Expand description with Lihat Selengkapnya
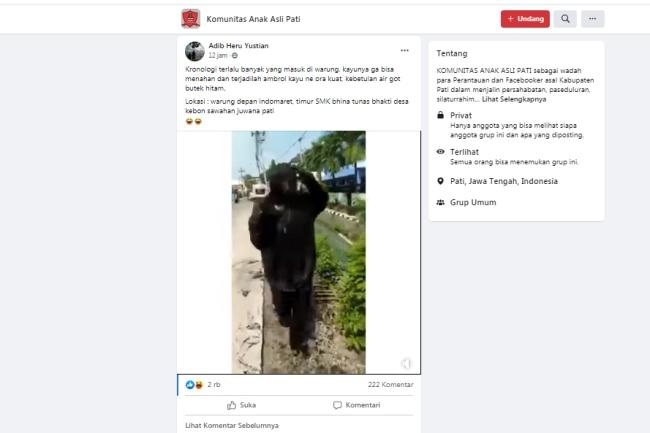650x433 pixels. [514, 99]
